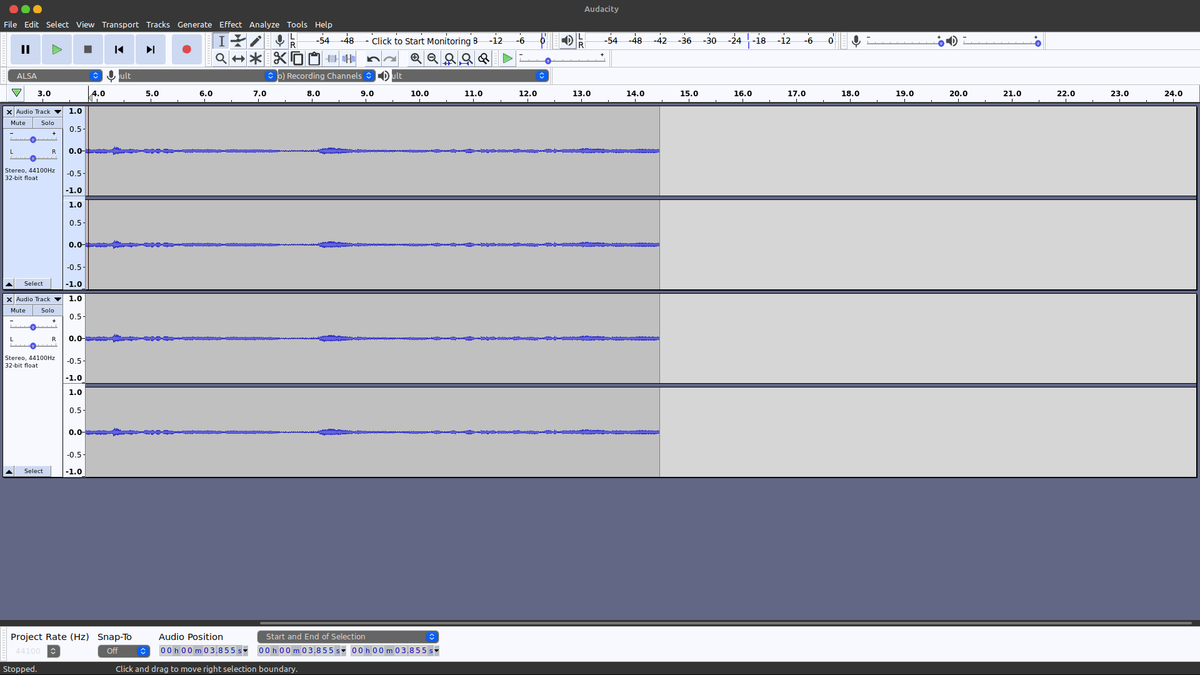Open the File menu

tap(11, 24)
